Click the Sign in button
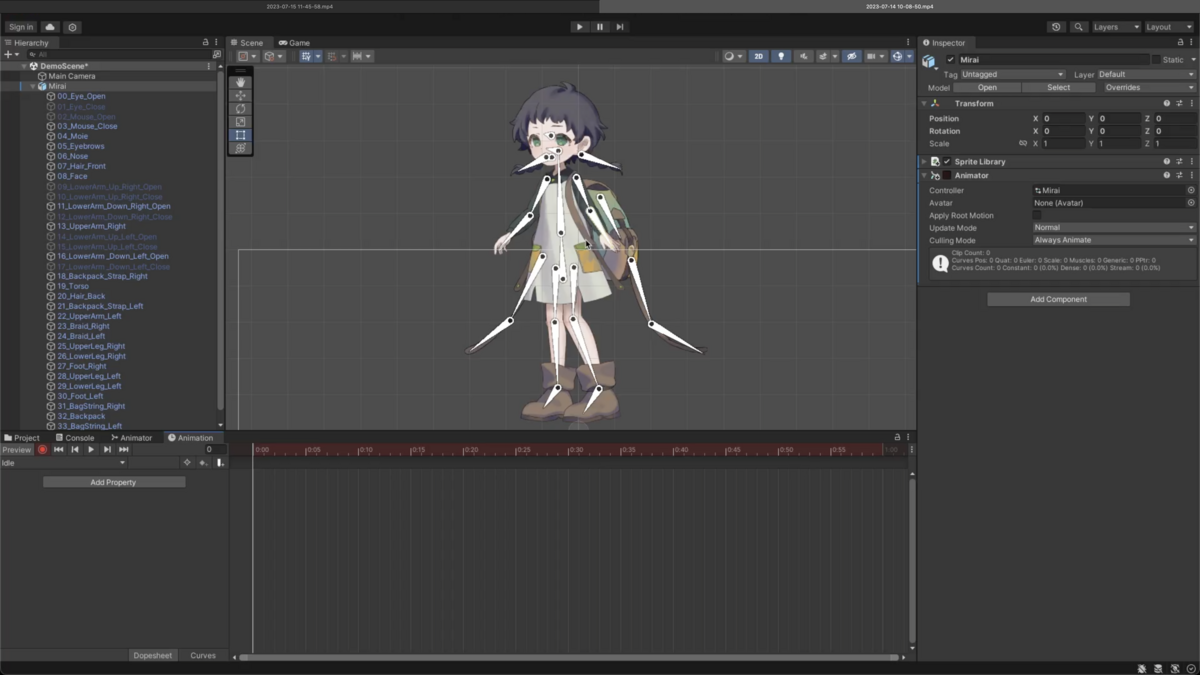 point(20,27)
